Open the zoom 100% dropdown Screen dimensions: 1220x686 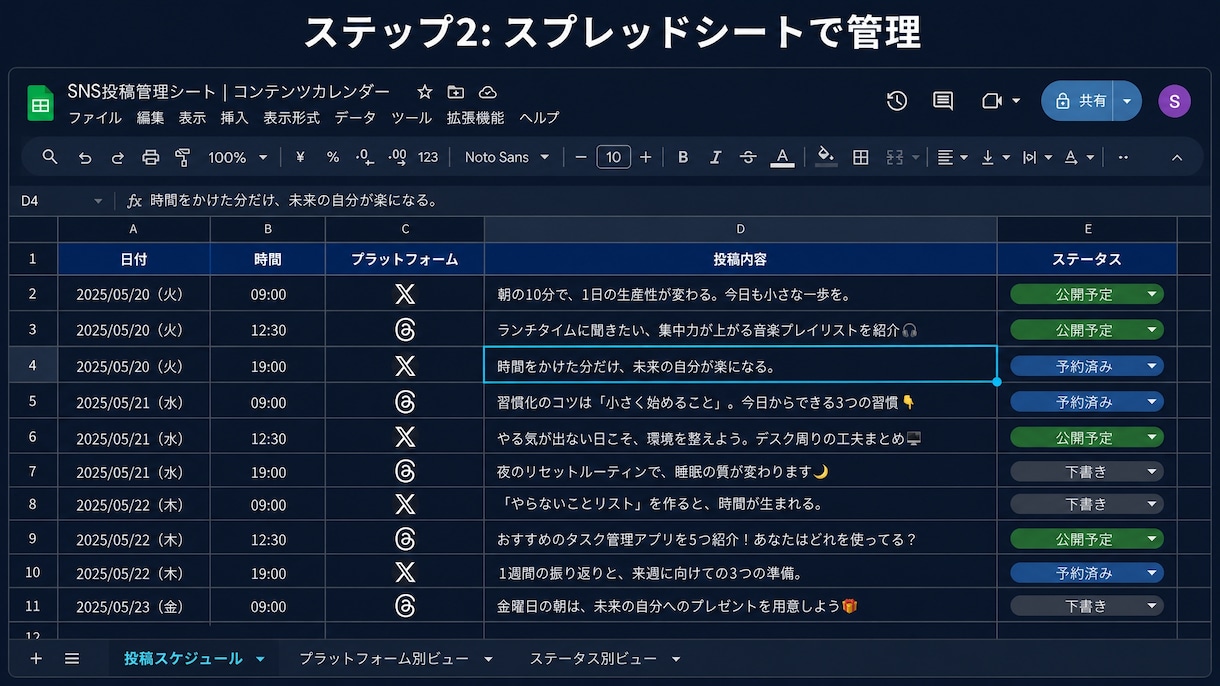pos(237,157)
